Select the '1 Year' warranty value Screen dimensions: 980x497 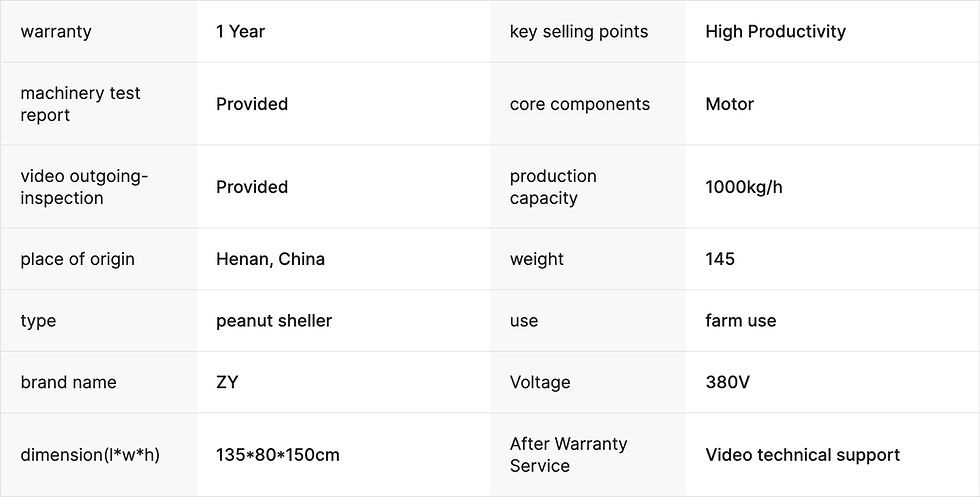(241, 31)
